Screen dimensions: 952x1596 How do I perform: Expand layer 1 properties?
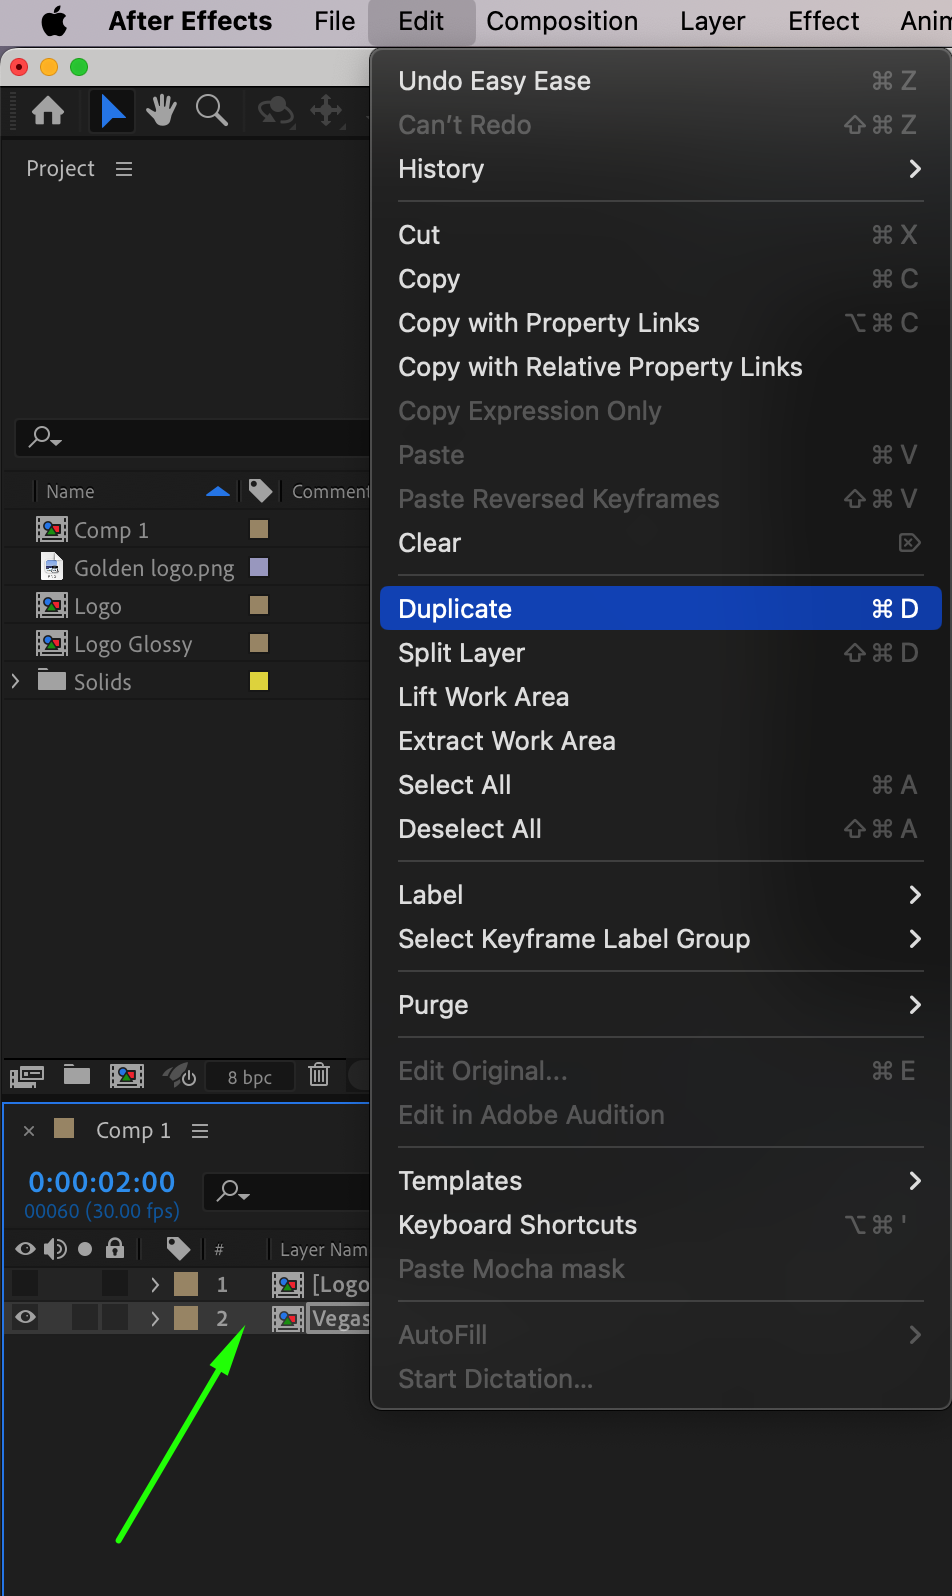point(155,1284)
